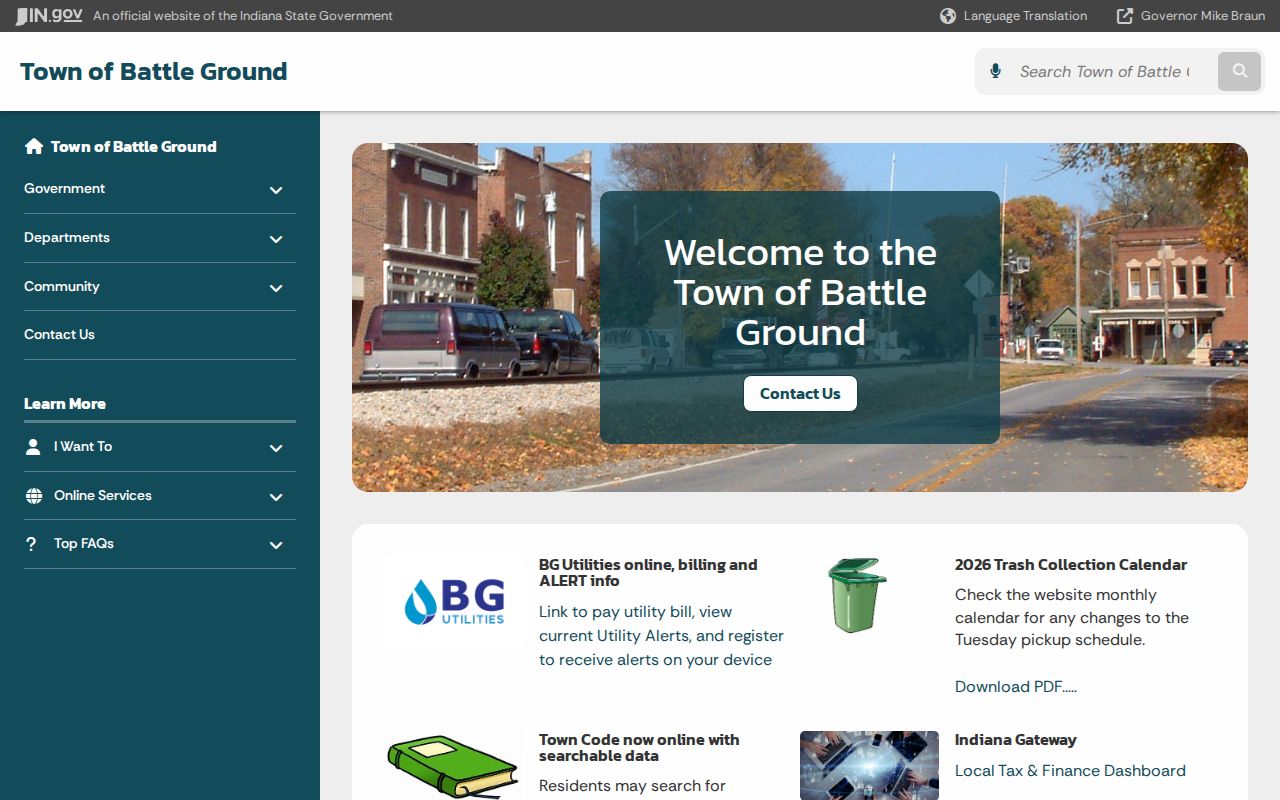
Task: Click the magnifier search button
Action: click(x=1240, y=71)
